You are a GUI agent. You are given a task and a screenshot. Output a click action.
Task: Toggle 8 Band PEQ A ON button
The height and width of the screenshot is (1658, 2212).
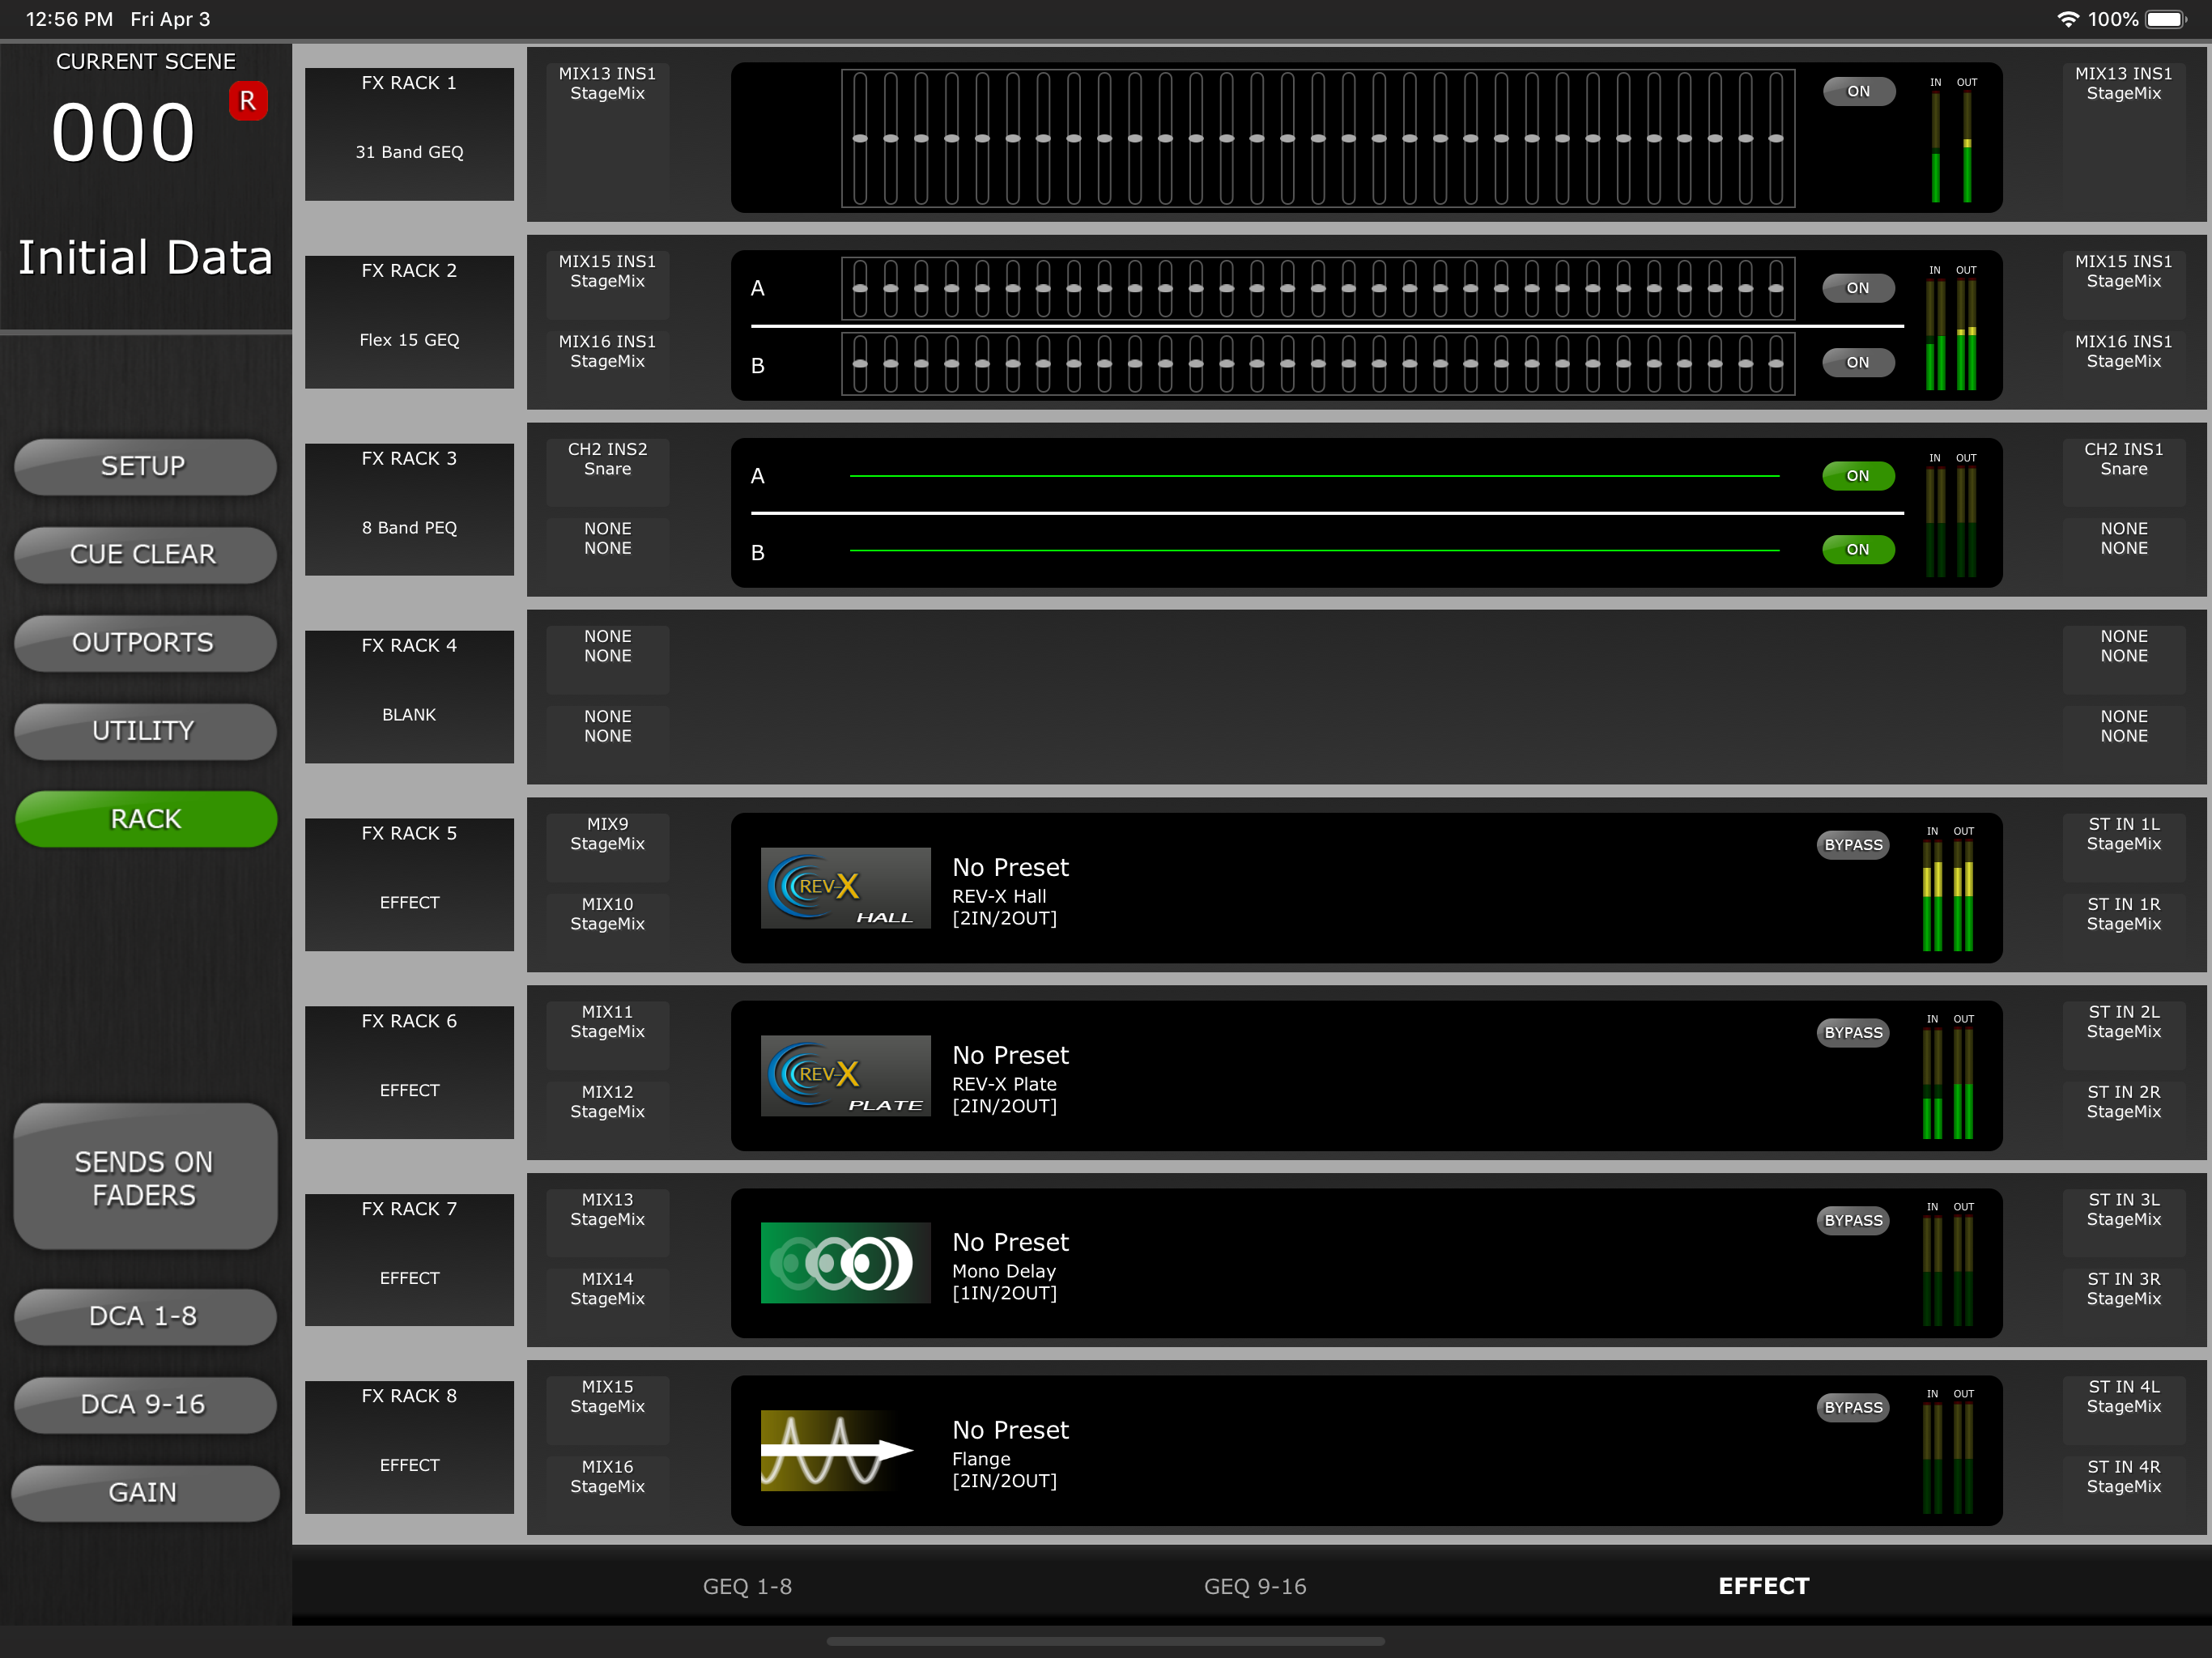[x=1857, y=475]
